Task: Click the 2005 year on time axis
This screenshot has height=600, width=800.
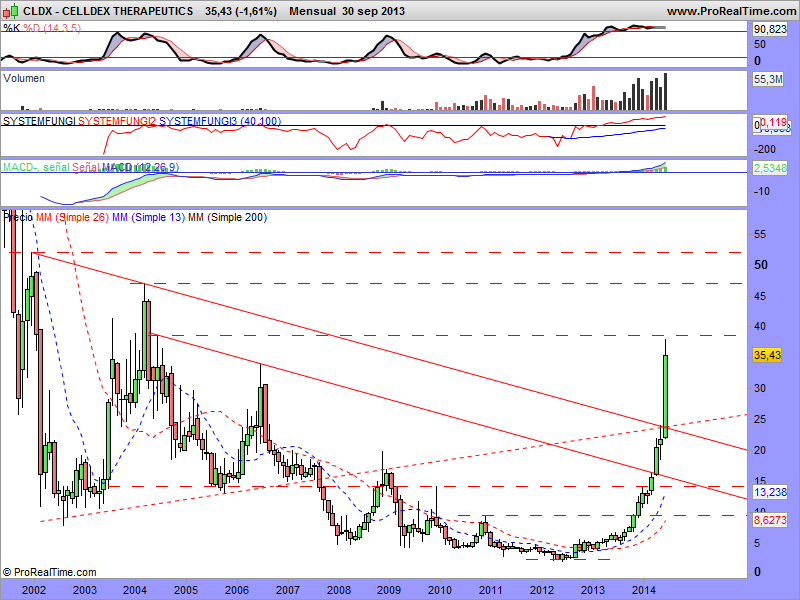Action: click(186, 590)
